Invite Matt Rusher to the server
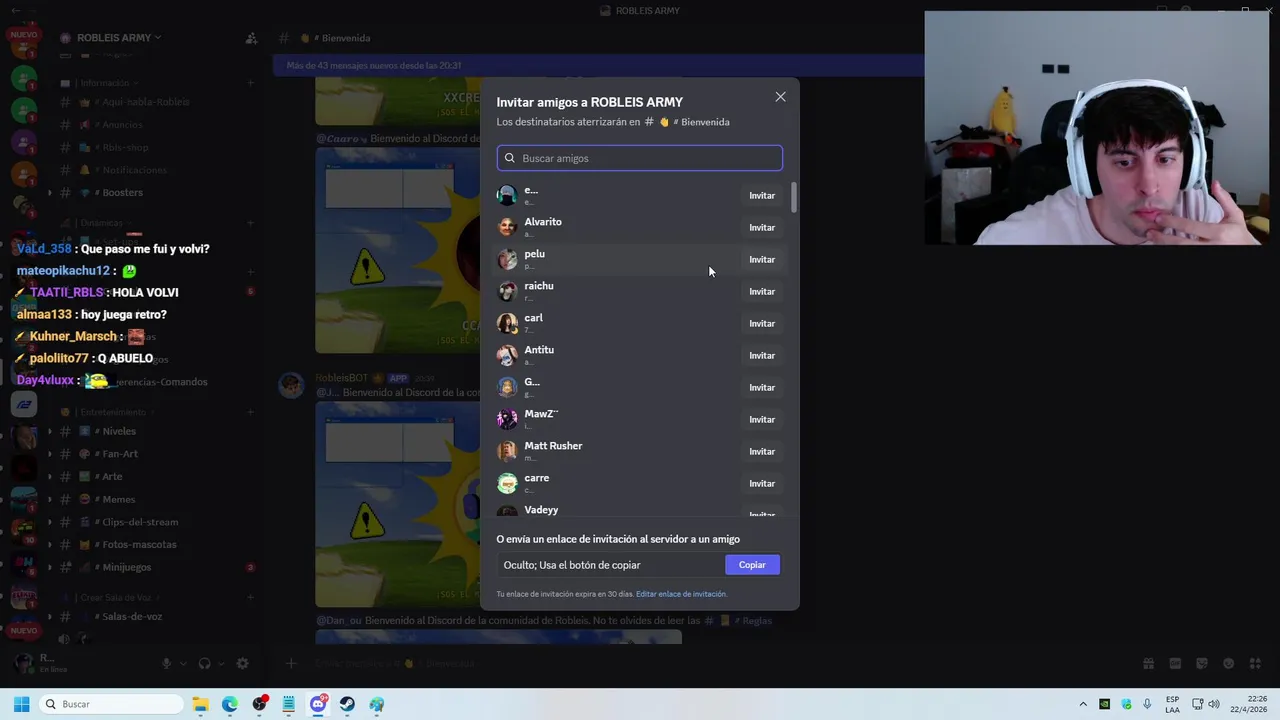Screen dimensions: 1280x720 click(762, 452)
